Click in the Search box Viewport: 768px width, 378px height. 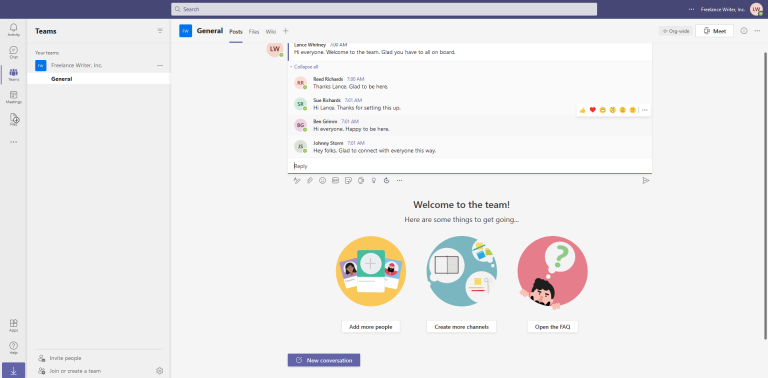[x=384, y=9]
